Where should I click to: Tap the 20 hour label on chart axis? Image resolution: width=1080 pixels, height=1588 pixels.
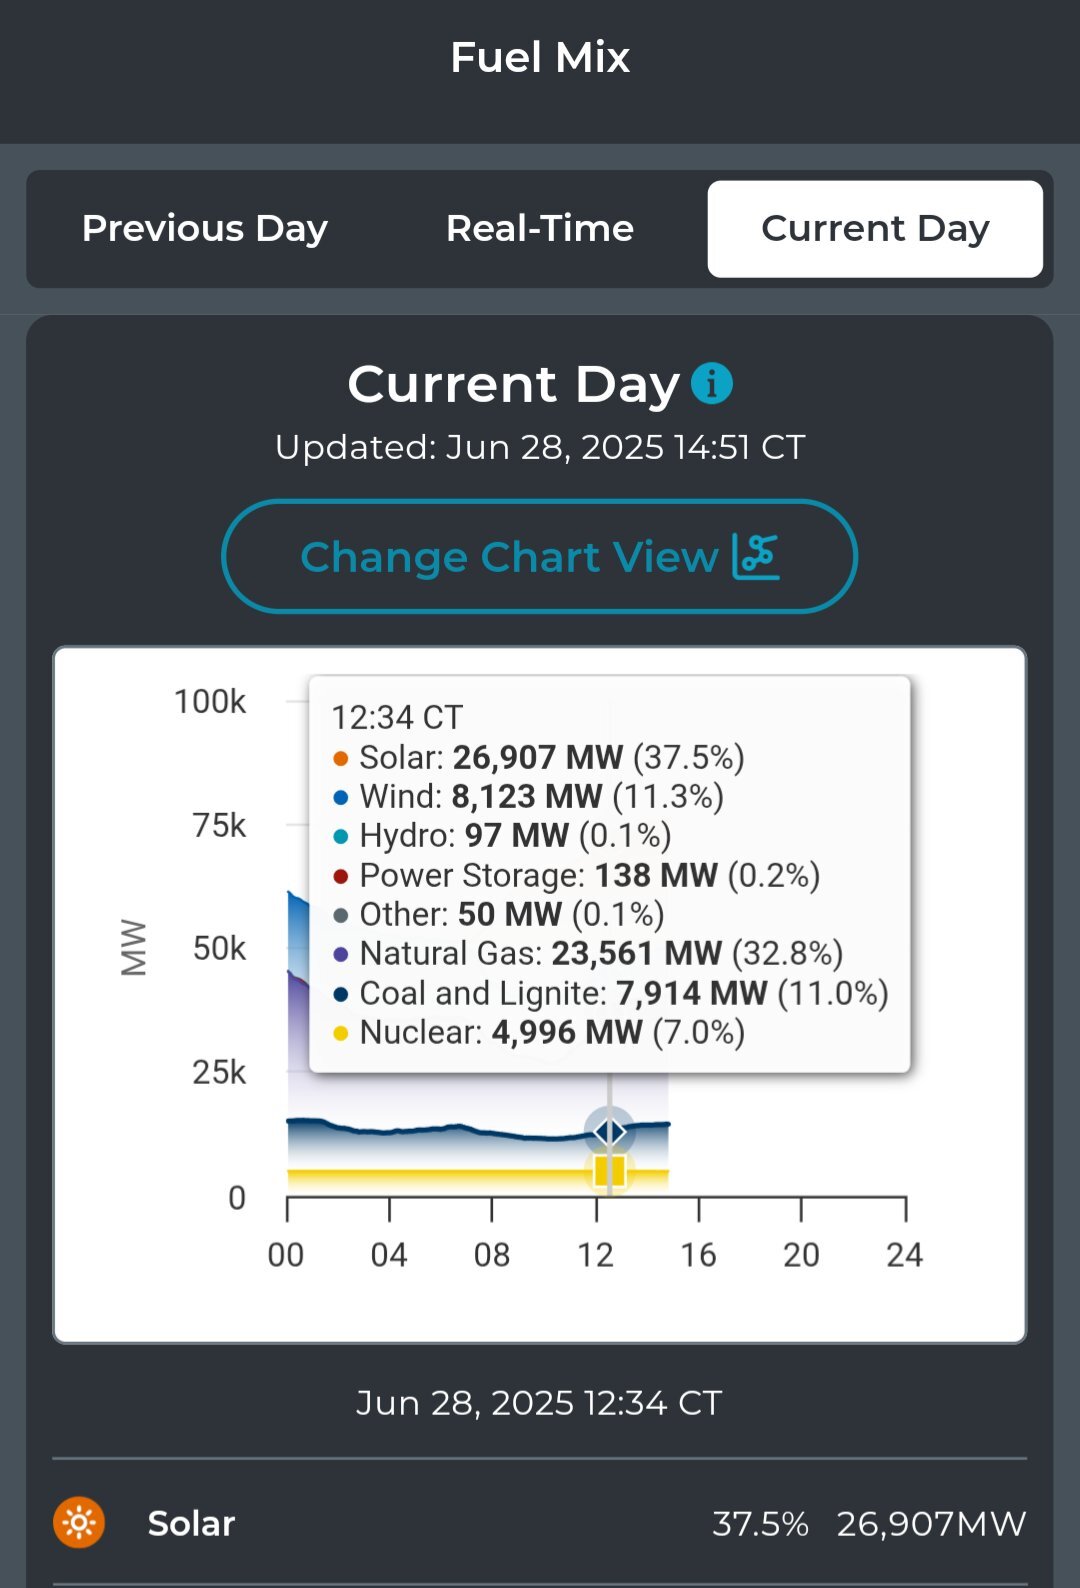click(x=801, y=1254)
